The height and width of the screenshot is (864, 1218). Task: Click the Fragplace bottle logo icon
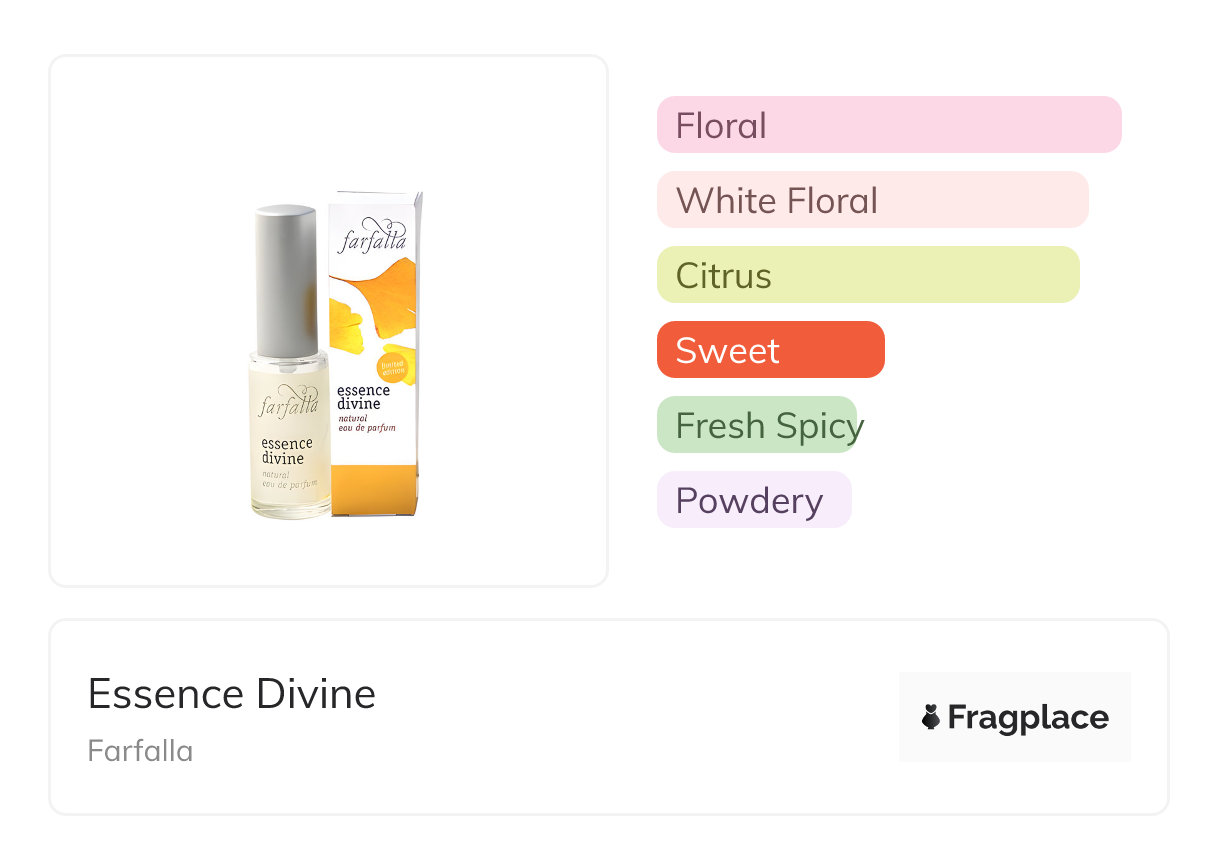tap(931, 717)
